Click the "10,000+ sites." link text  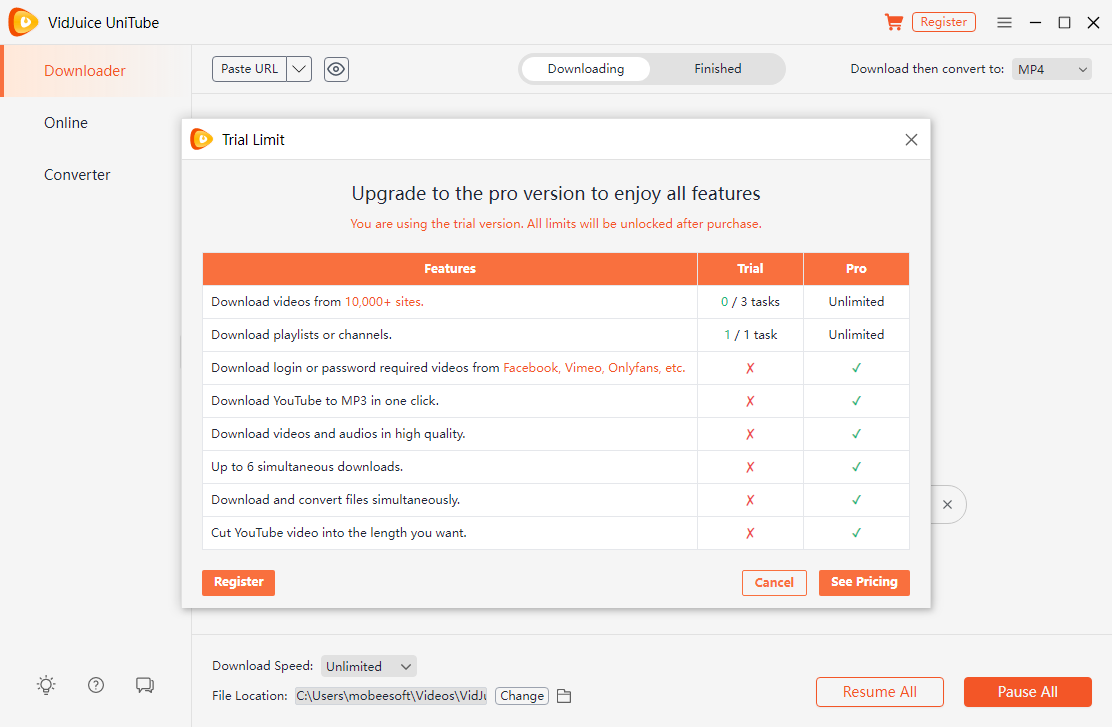click(384, 301)
